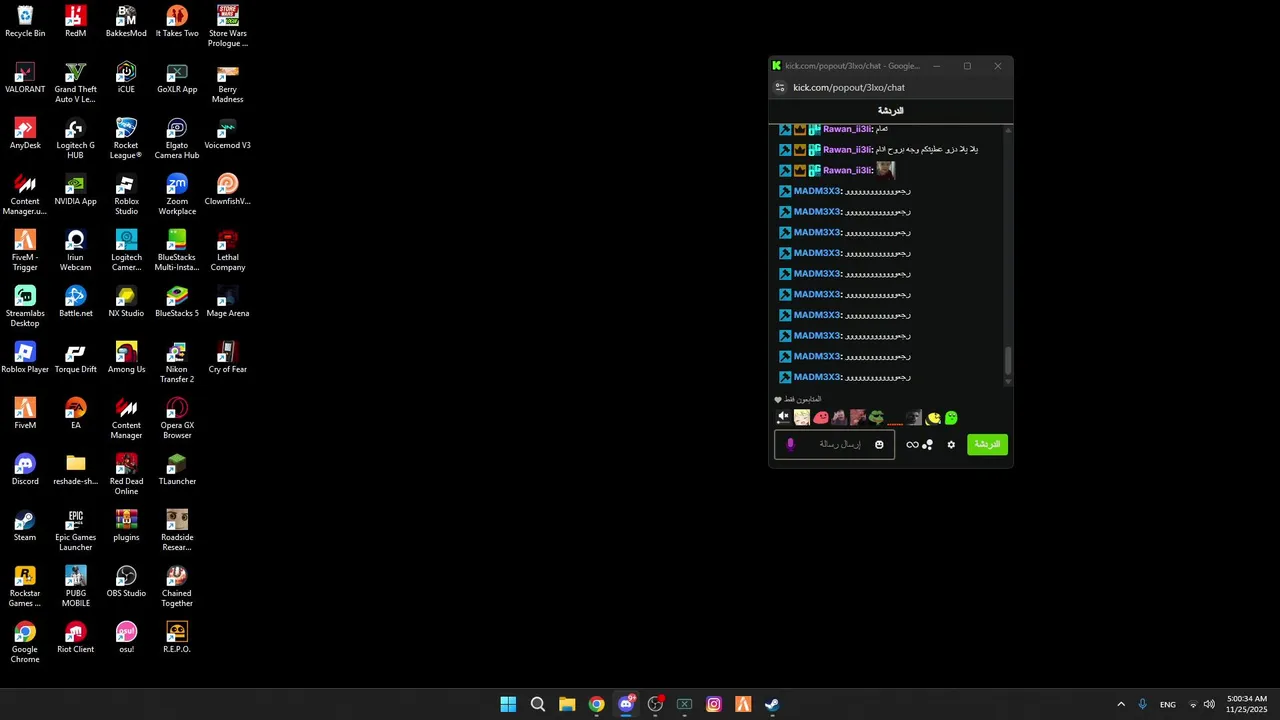Click followers-only heart label above emotes

[x=798, y=399]
